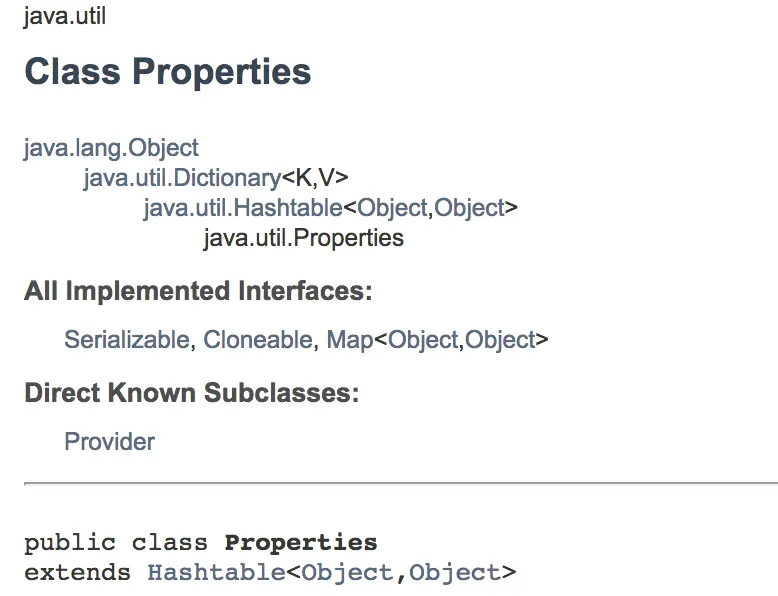Viewport: 778px width, 596px height.
Task: Click the Direct Known Subclasses label
Action: click(x=191, y=393)
